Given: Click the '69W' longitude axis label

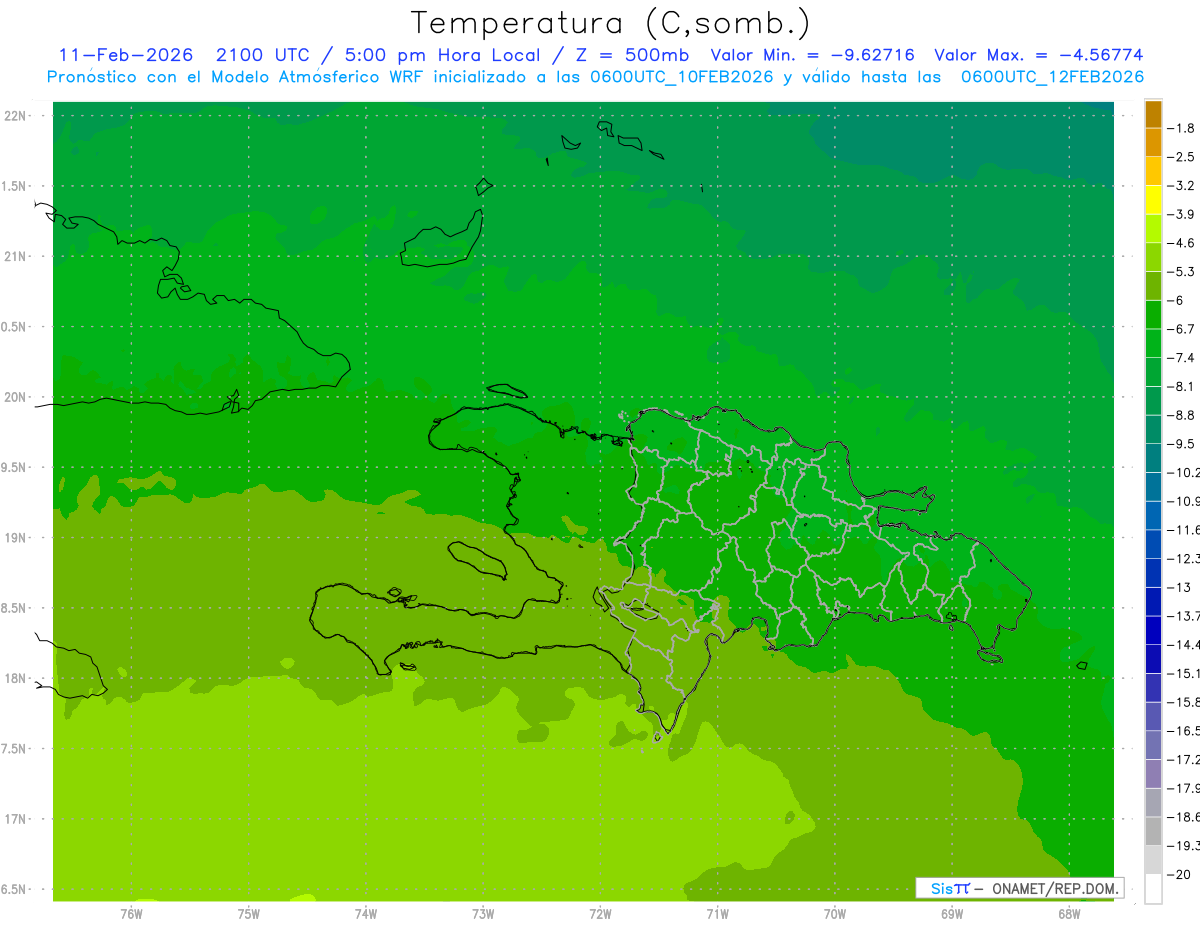Looking at the screenshot, I should tap(952, 913).
